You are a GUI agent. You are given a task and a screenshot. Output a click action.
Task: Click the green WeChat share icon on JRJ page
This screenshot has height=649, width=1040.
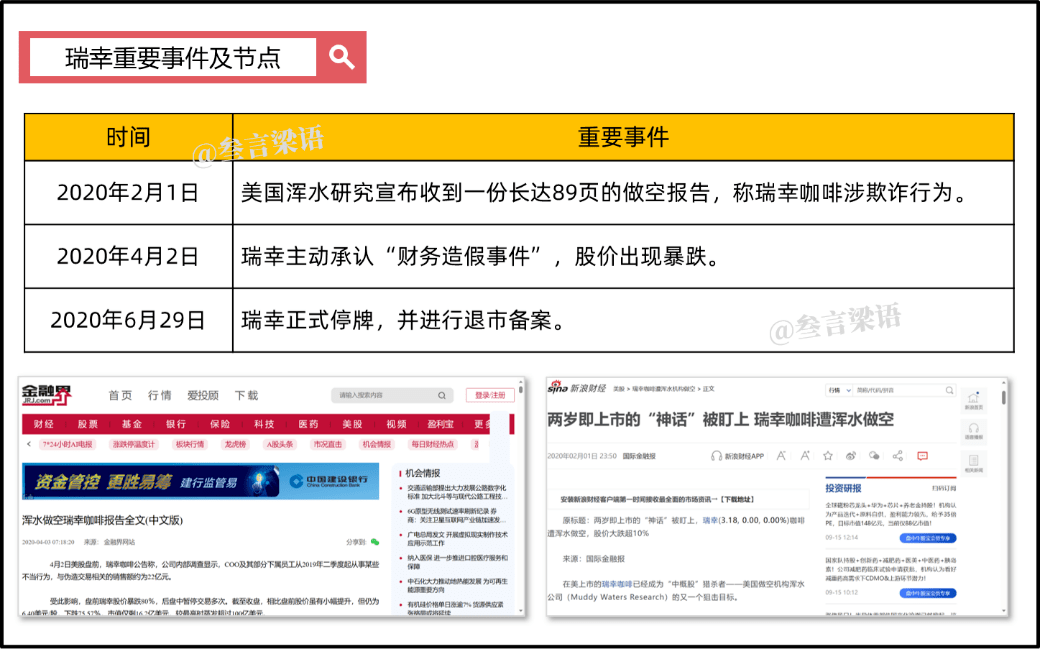coord(375,542)
